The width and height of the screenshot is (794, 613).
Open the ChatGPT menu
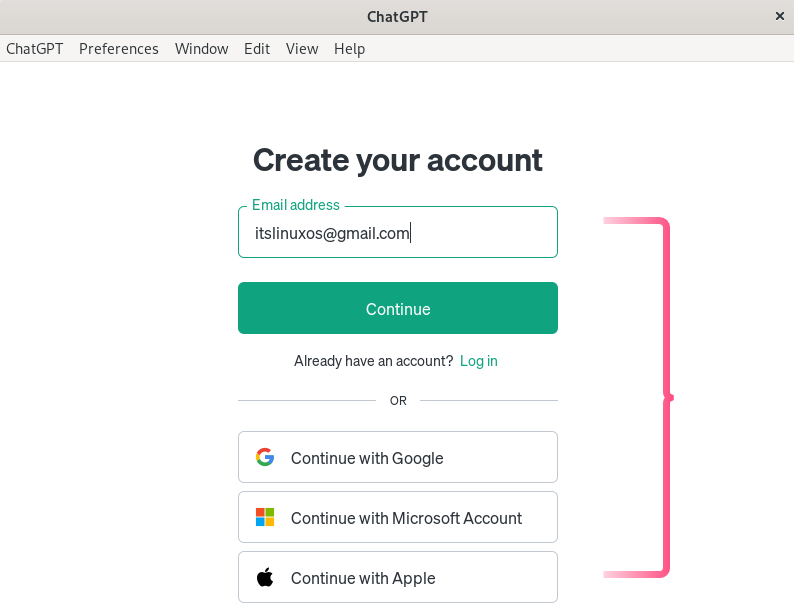pos(35,49)
